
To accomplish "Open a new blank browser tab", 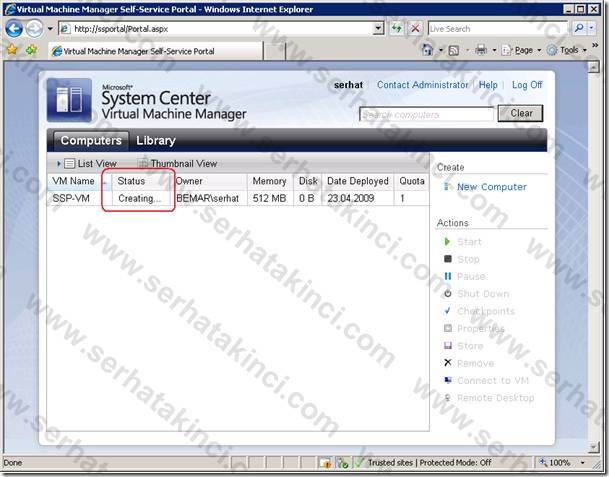I will [274, 51].
